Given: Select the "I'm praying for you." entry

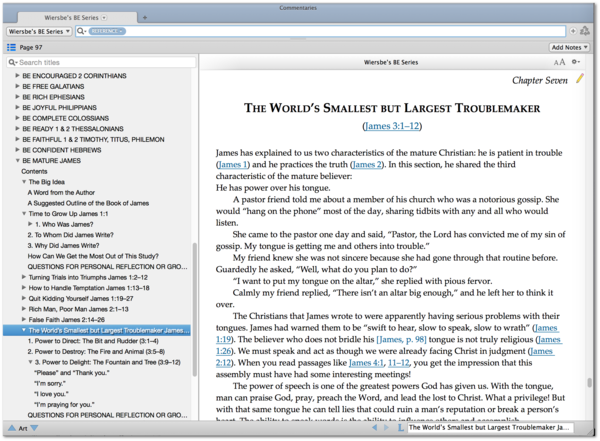Looking at the screenshot, I should click(x=64, y=405).
